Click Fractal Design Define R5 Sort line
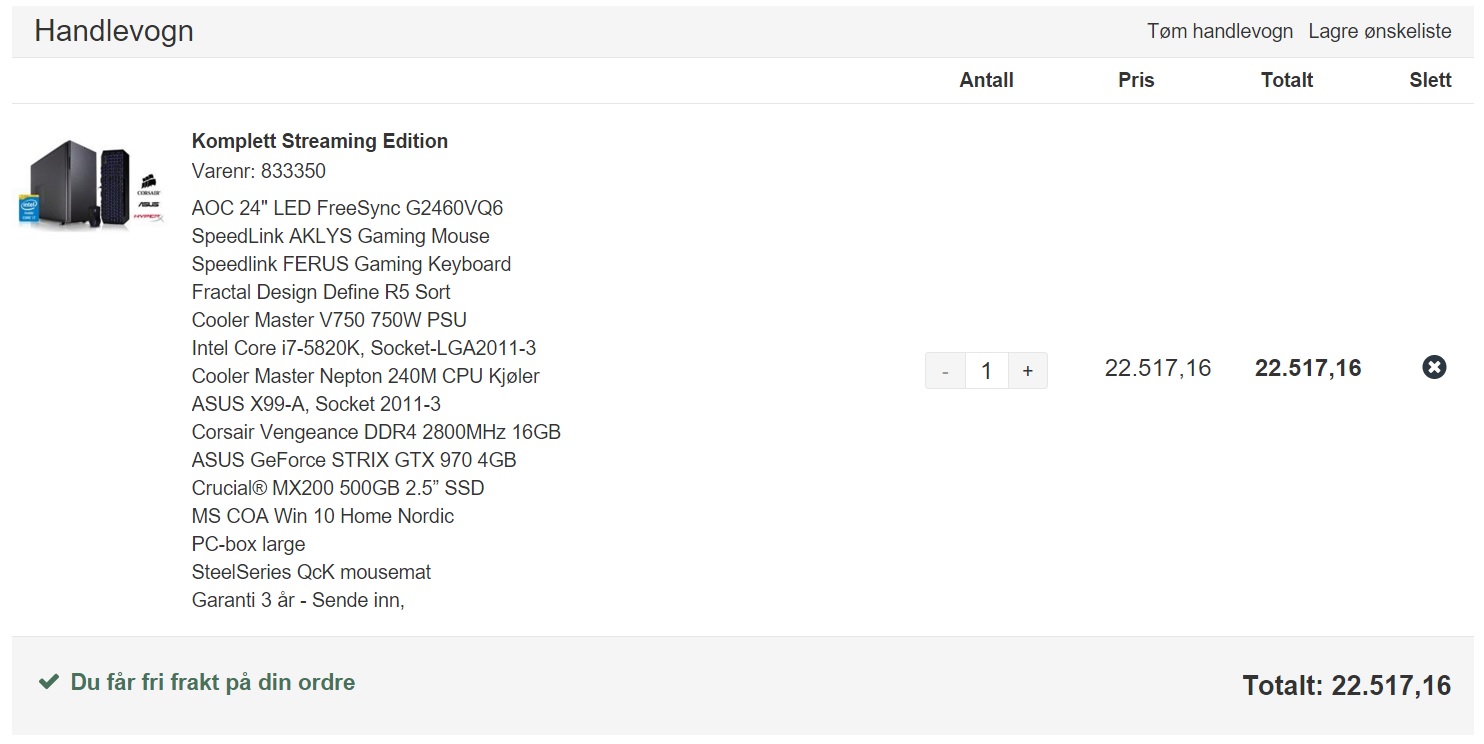Screen dimensions: 1484x744 [321, 292]
